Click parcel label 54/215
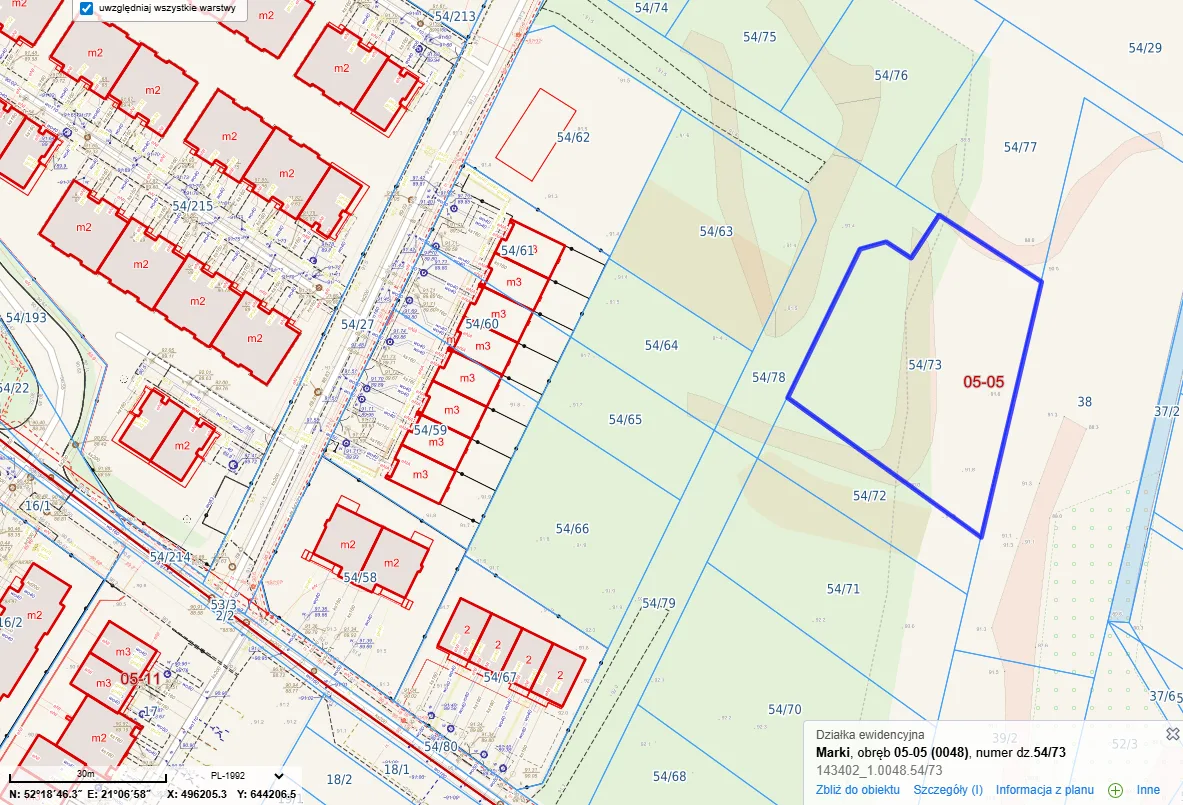 [192, 206]
